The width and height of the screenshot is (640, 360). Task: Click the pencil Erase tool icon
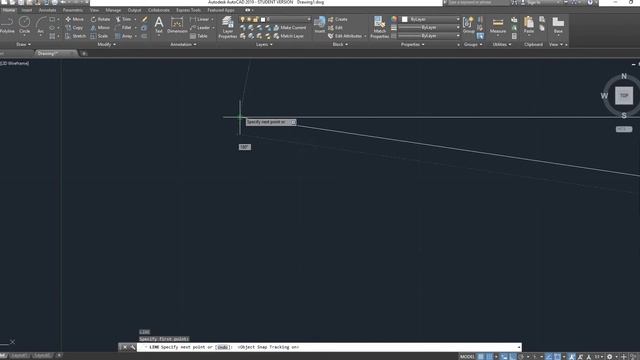pyautogui.click(x=144, y=19)
